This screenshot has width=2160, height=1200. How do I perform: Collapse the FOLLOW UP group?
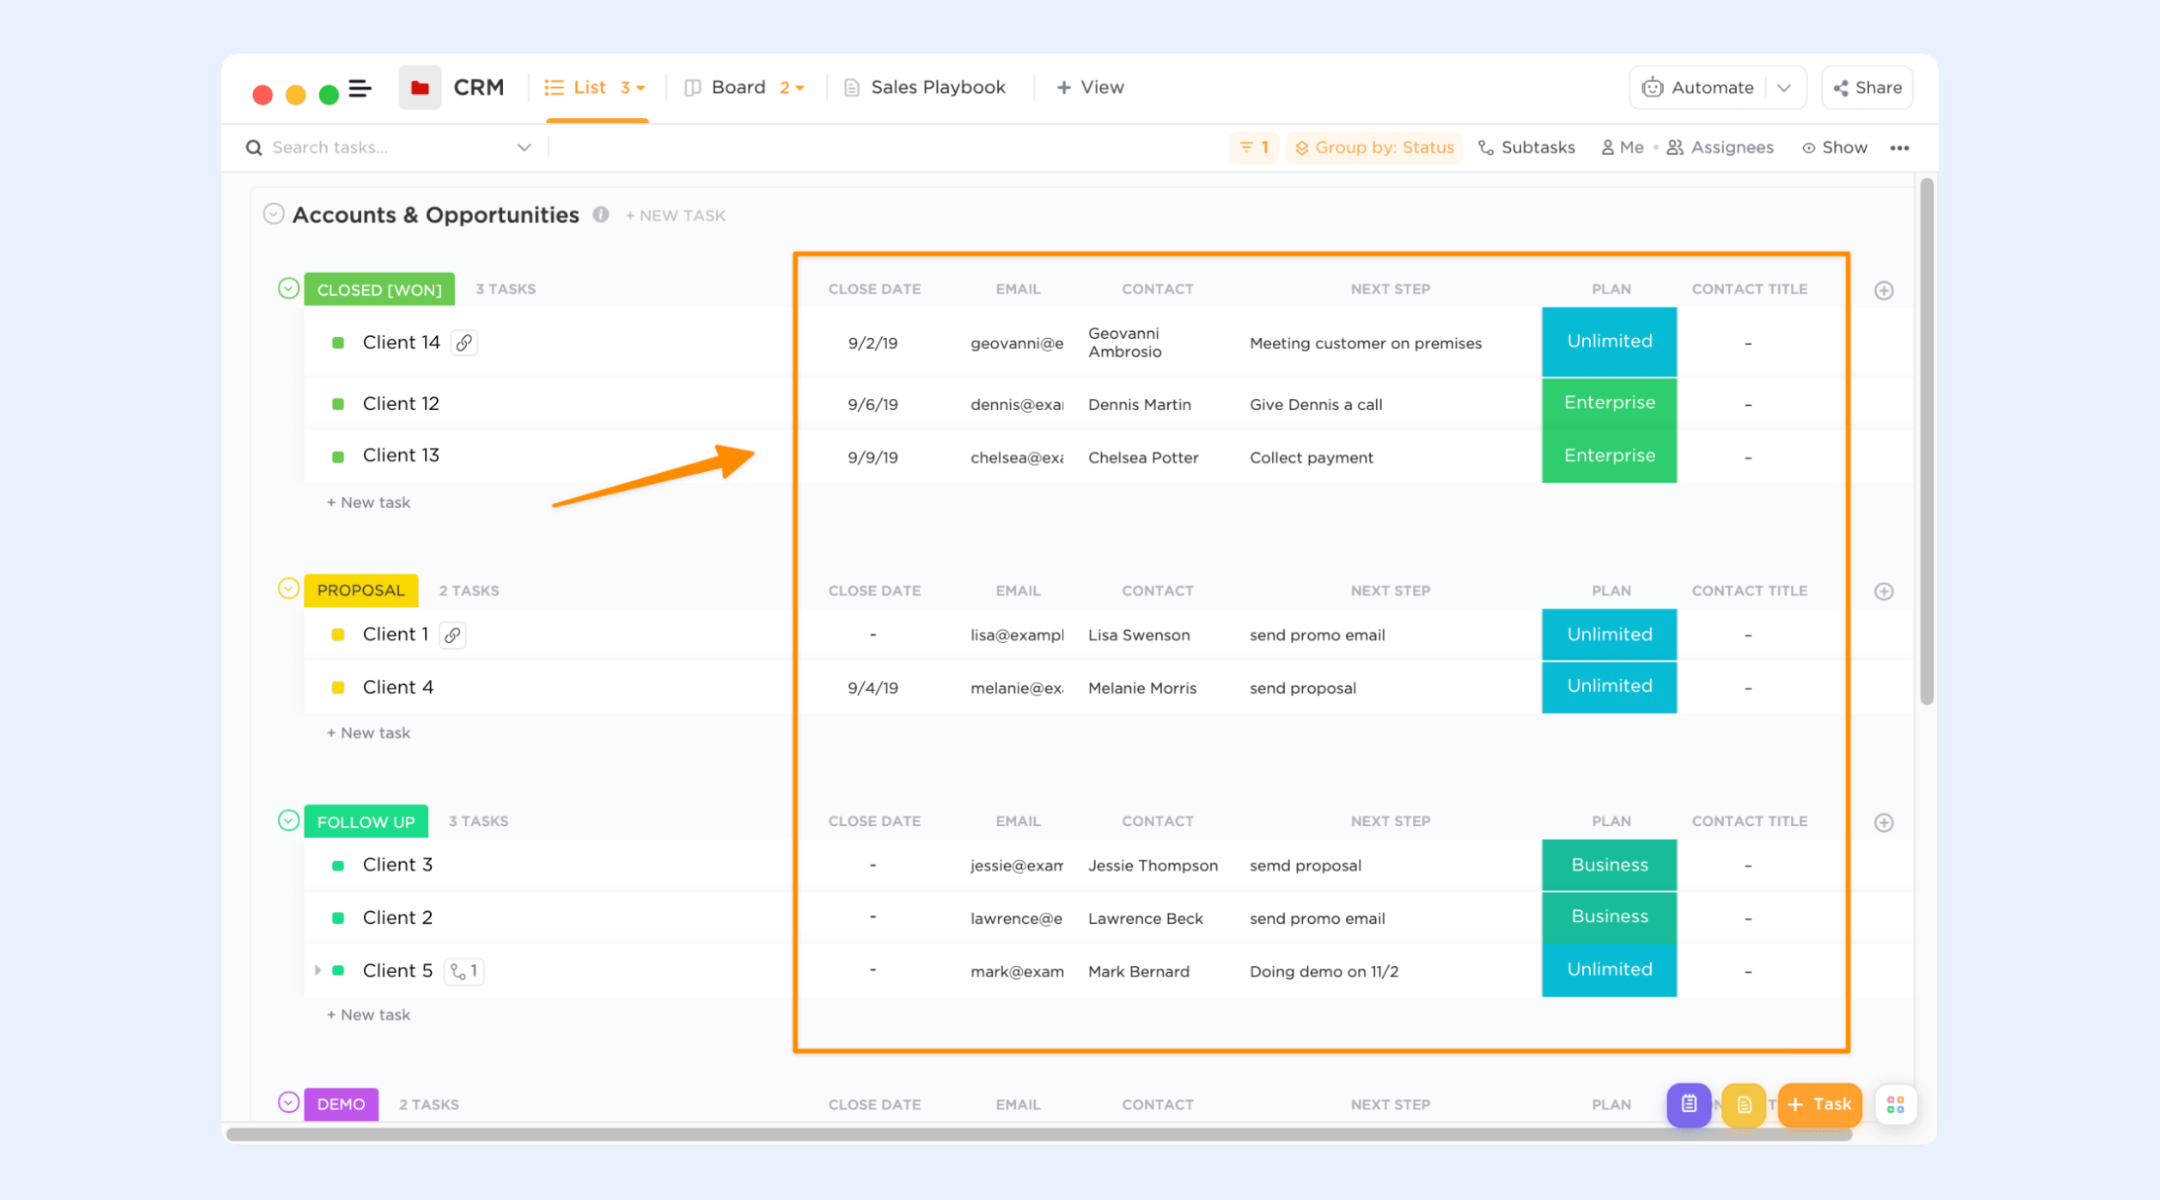click(x=288, y=821)
